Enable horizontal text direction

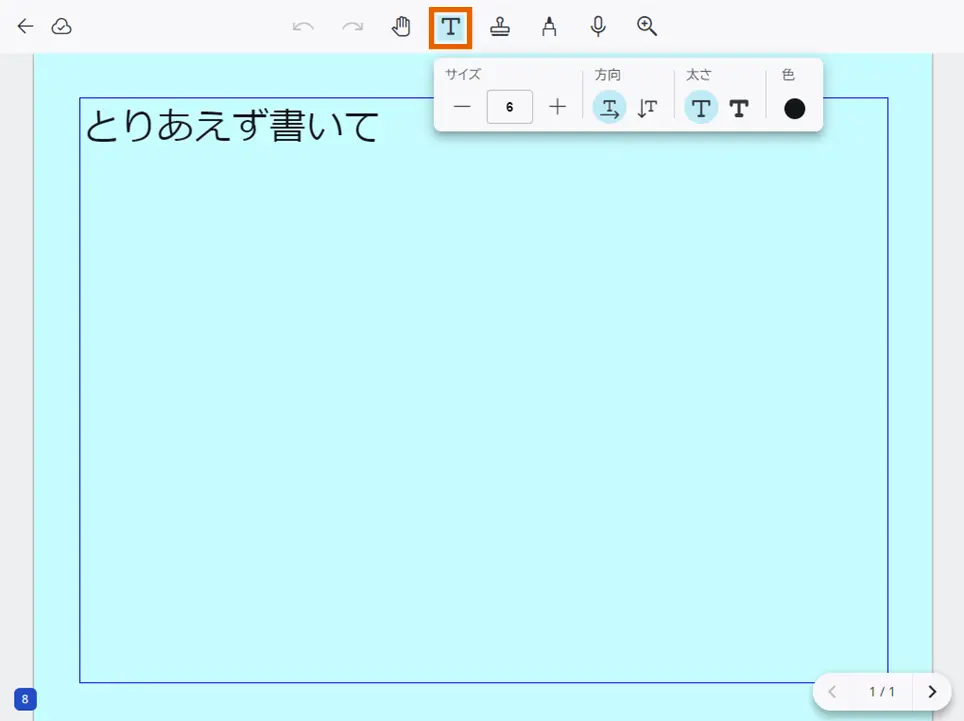click(609, 107)
